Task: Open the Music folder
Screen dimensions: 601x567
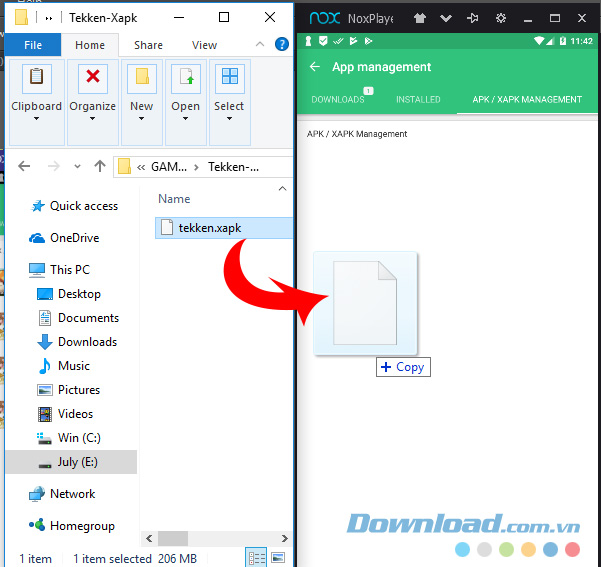Action: 64,366
